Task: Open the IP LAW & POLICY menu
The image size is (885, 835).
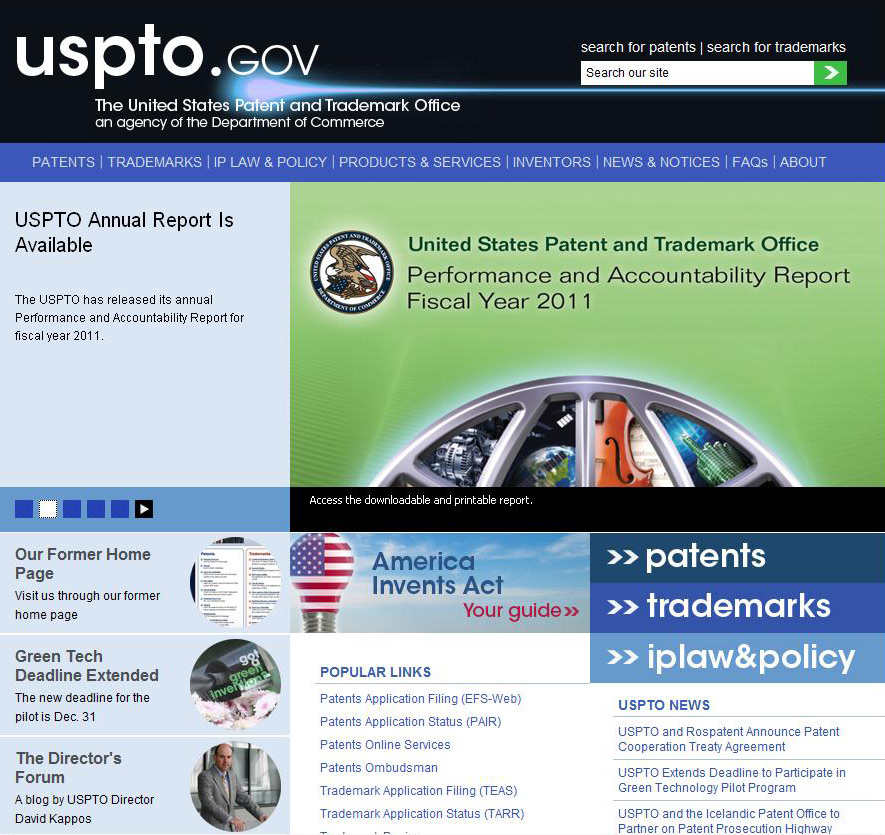Action: click(x=270, y=162)
